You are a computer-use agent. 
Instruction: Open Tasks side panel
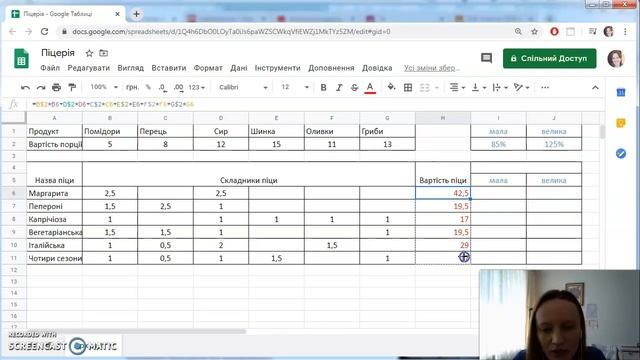point(621,153)
